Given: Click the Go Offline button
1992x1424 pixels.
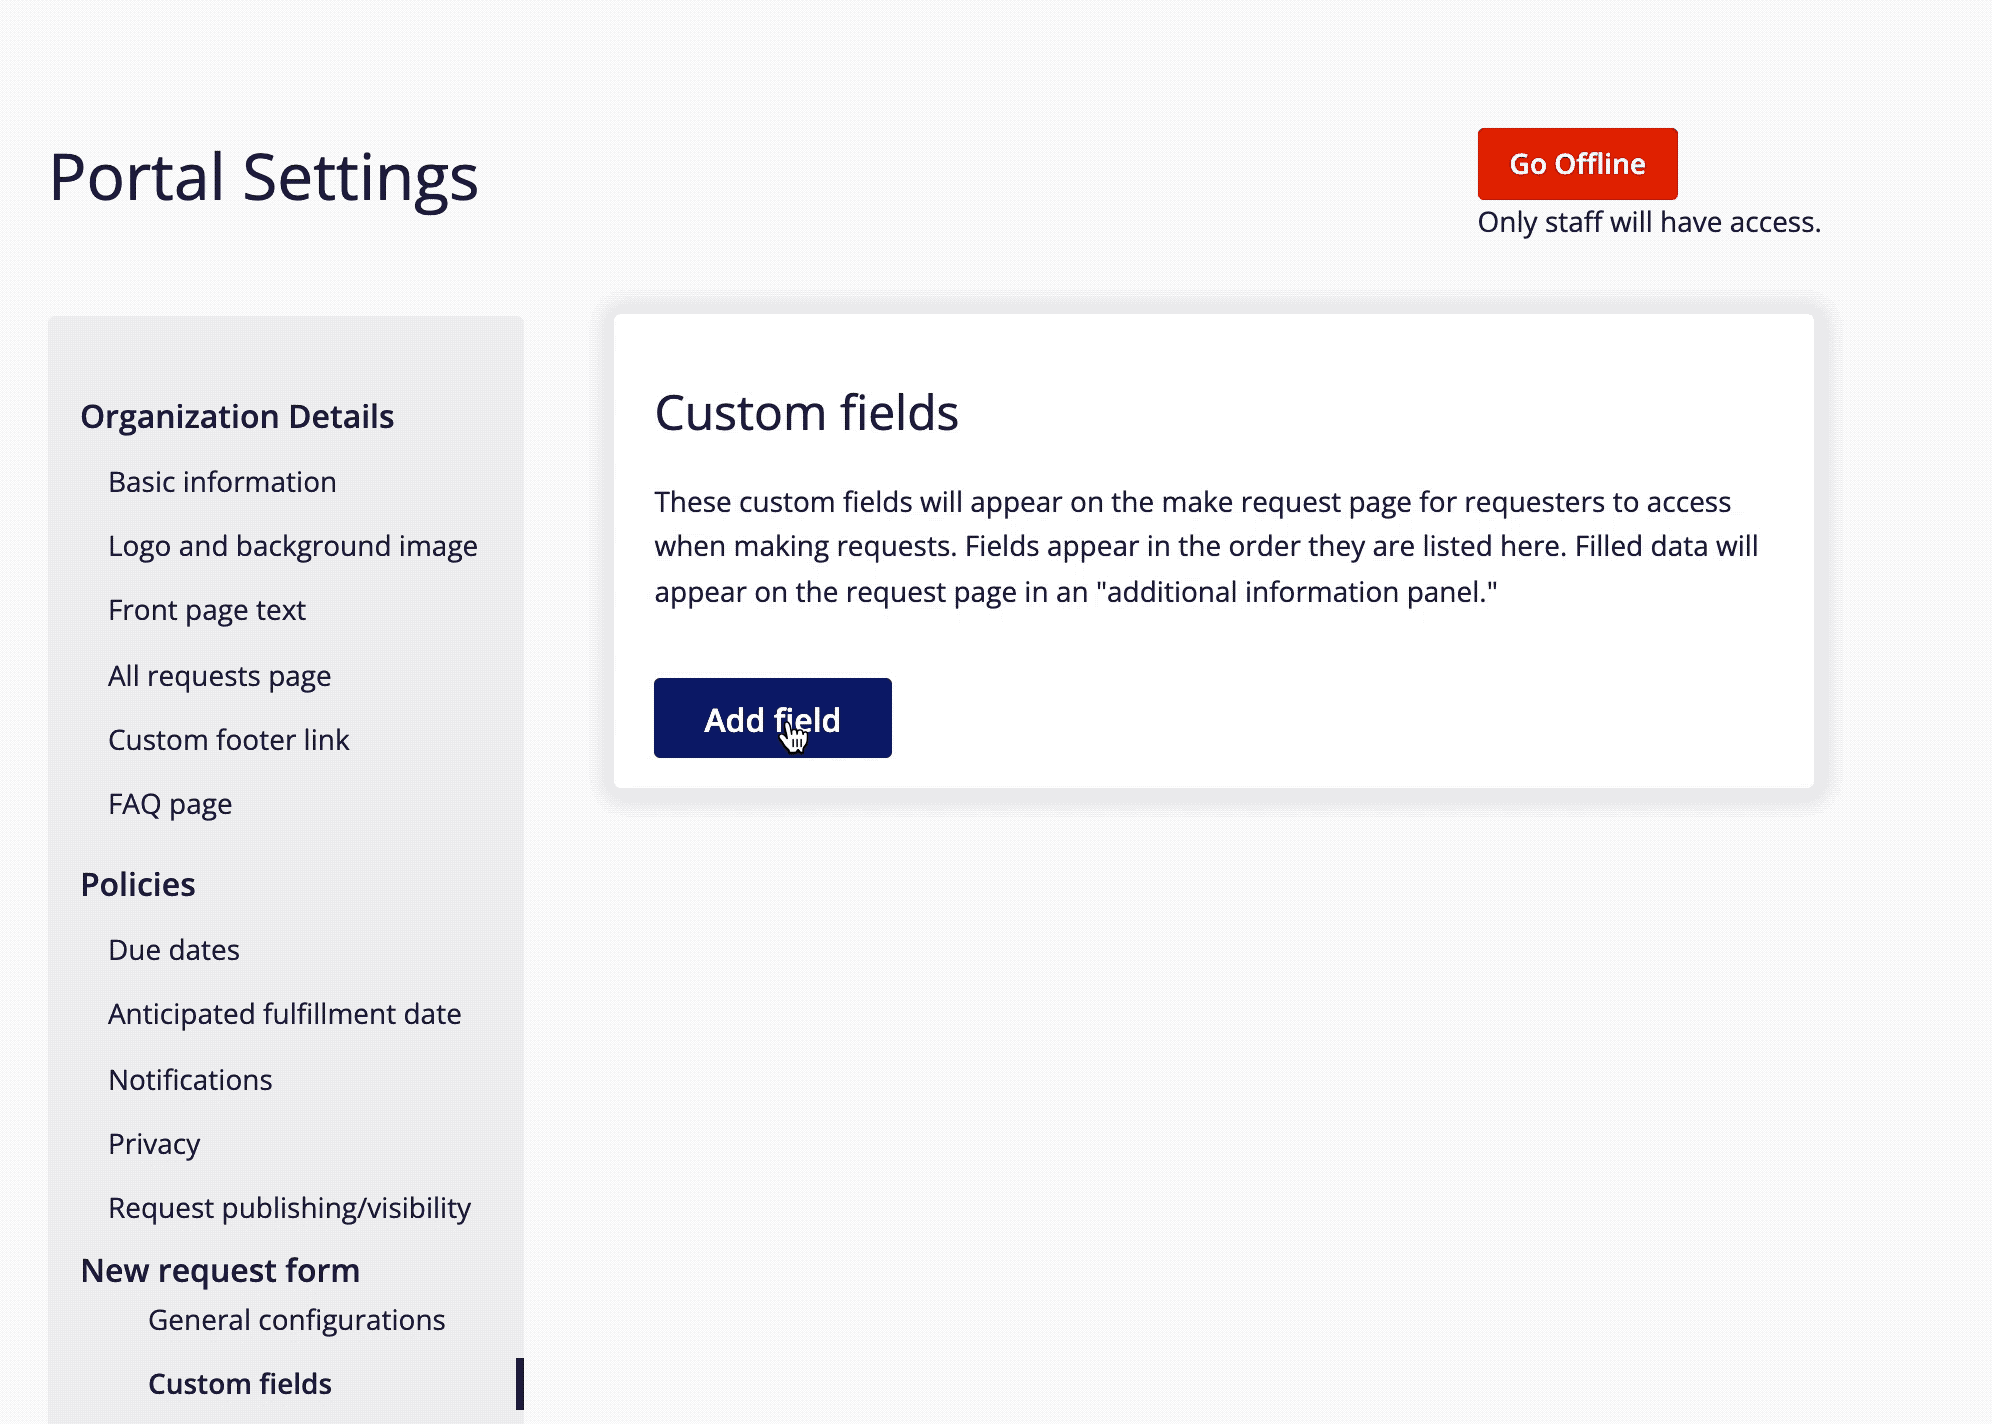Looking at the screenshot, I should 1576,163.
